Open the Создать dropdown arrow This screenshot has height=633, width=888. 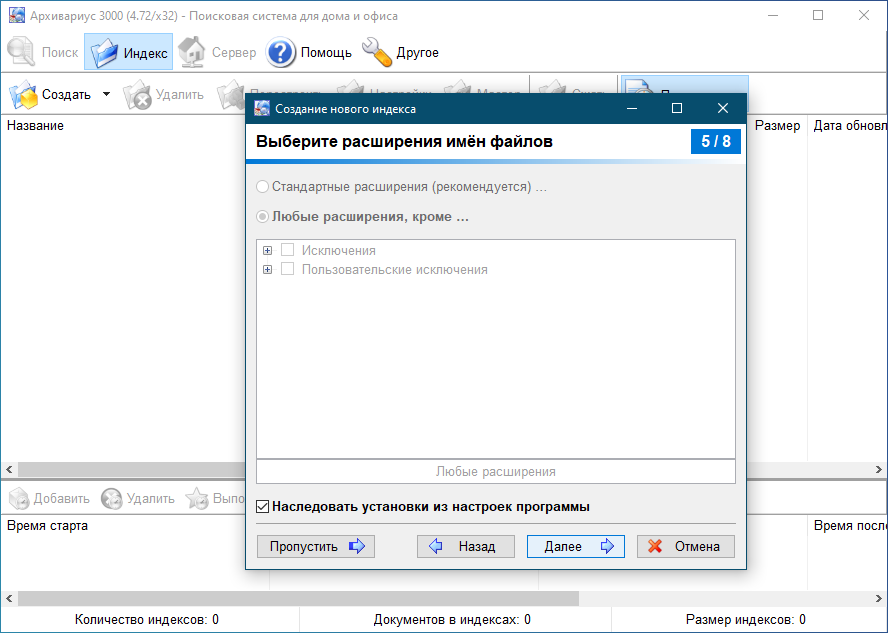[x=106, y=94]
